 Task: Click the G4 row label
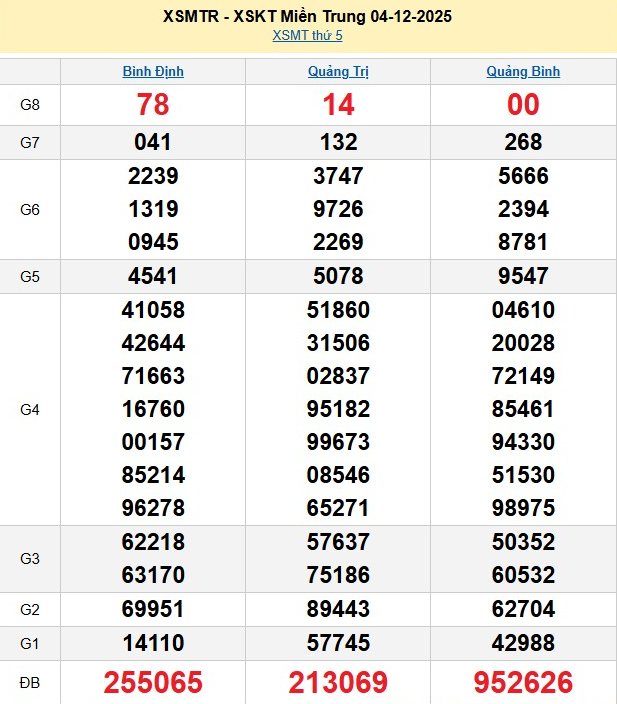coord(30,409)
